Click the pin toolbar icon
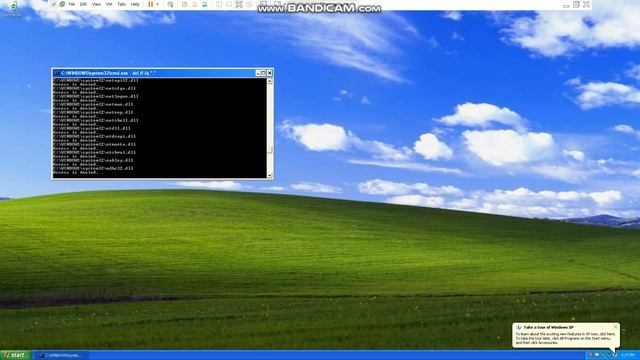The image size is (640, 360). coord(53,4)
